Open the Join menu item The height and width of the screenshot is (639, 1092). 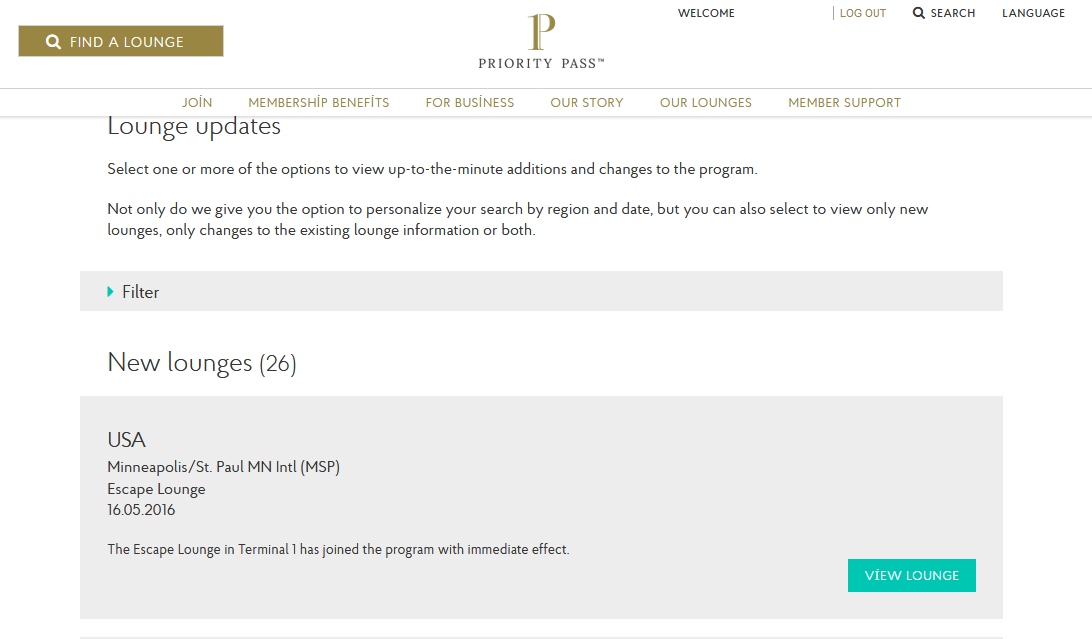pyautogui.click(x=197, y=102)
